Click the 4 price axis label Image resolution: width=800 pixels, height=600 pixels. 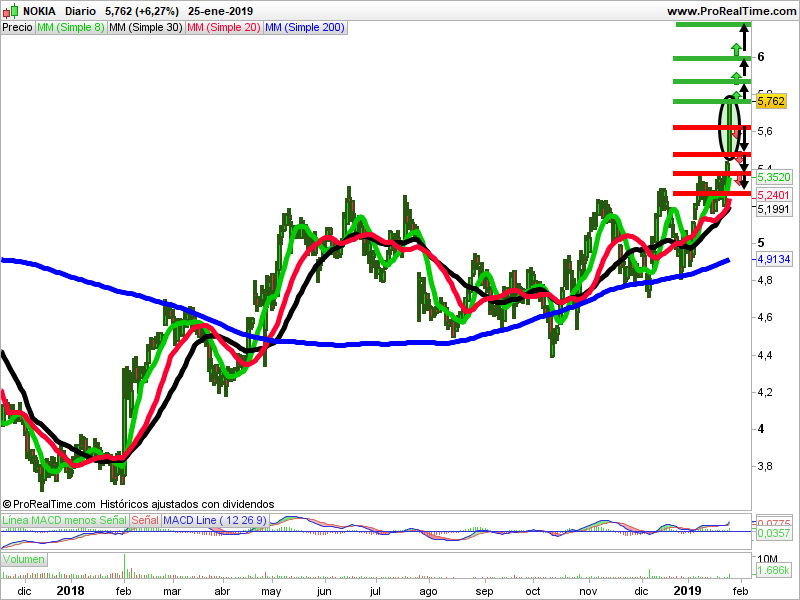click(x=761, y=429)
